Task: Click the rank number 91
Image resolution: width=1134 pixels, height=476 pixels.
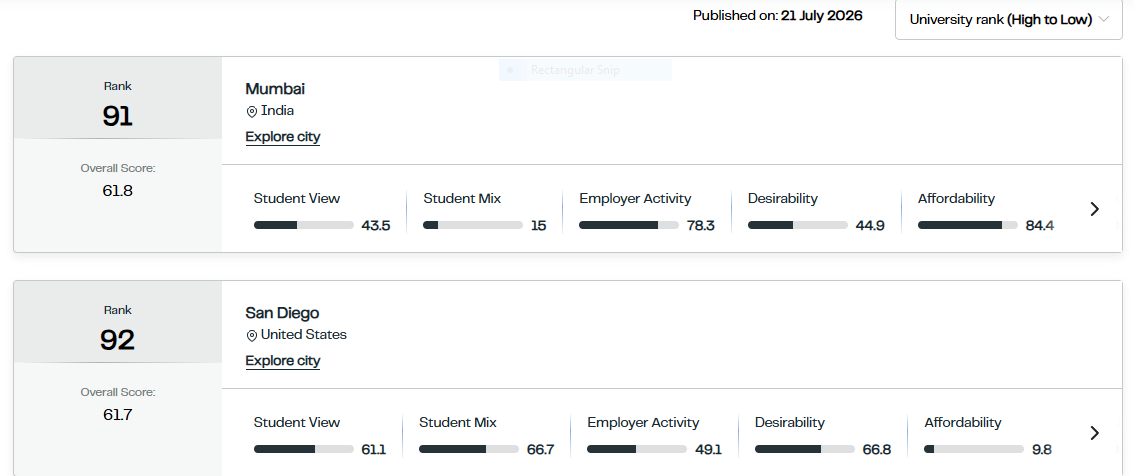Action: pos(117,116)
